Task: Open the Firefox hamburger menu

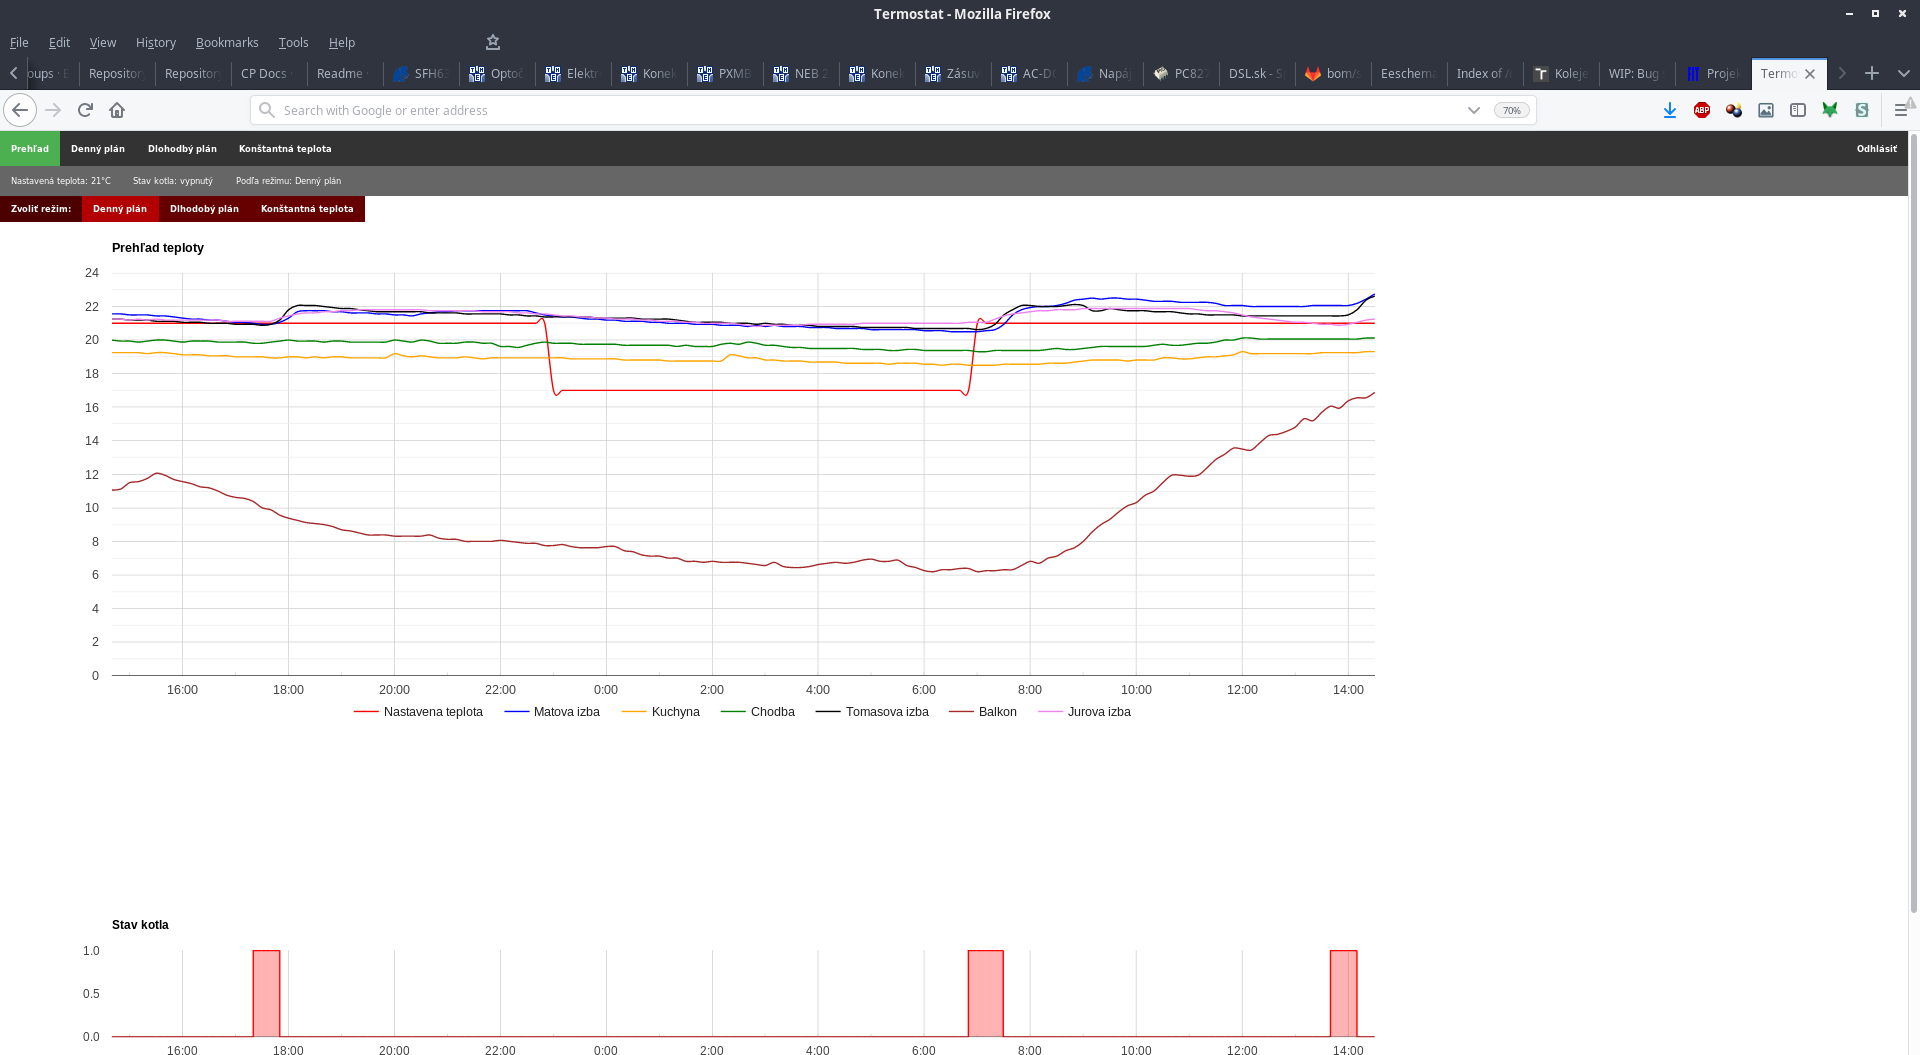Action: pos(1900,110)
